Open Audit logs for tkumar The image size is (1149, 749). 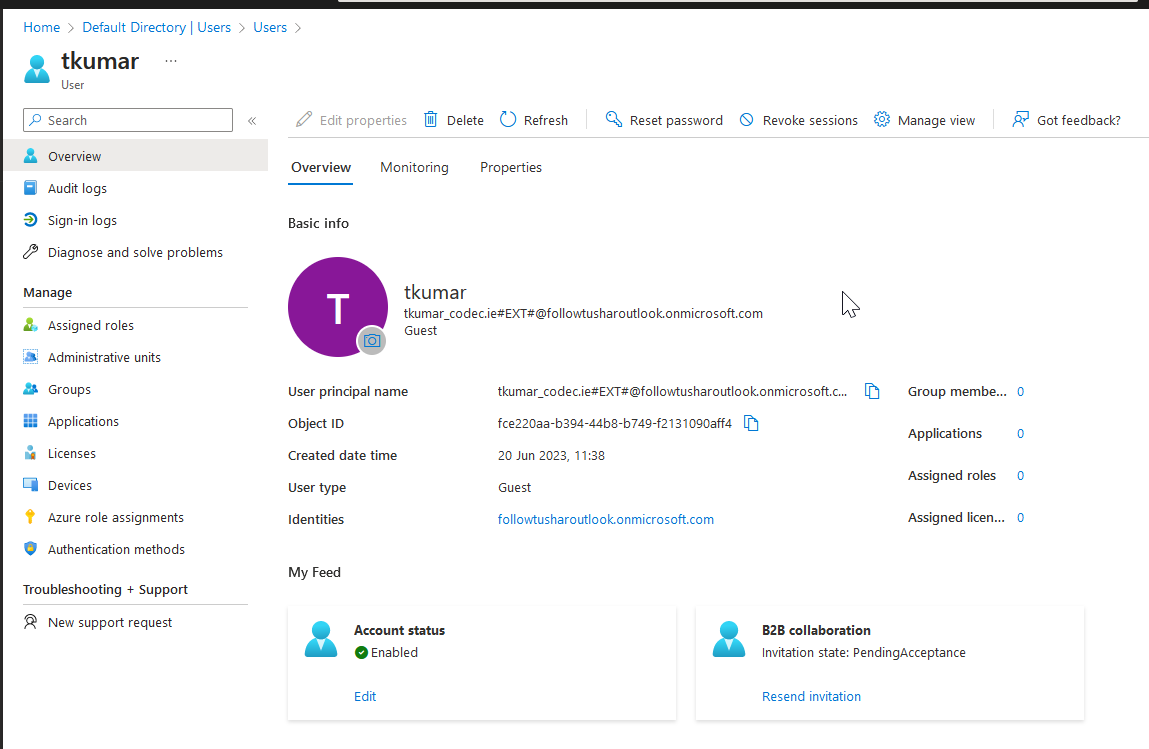coord(78,188)
